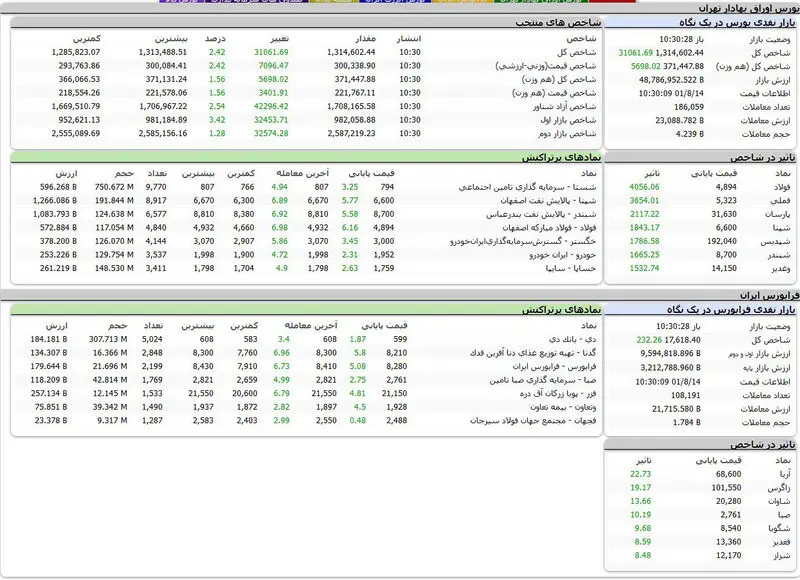This screenshot has height=580, width=800.
Task: Click the lowest value 2,555,089.69
Action: (x=76, y=134)
